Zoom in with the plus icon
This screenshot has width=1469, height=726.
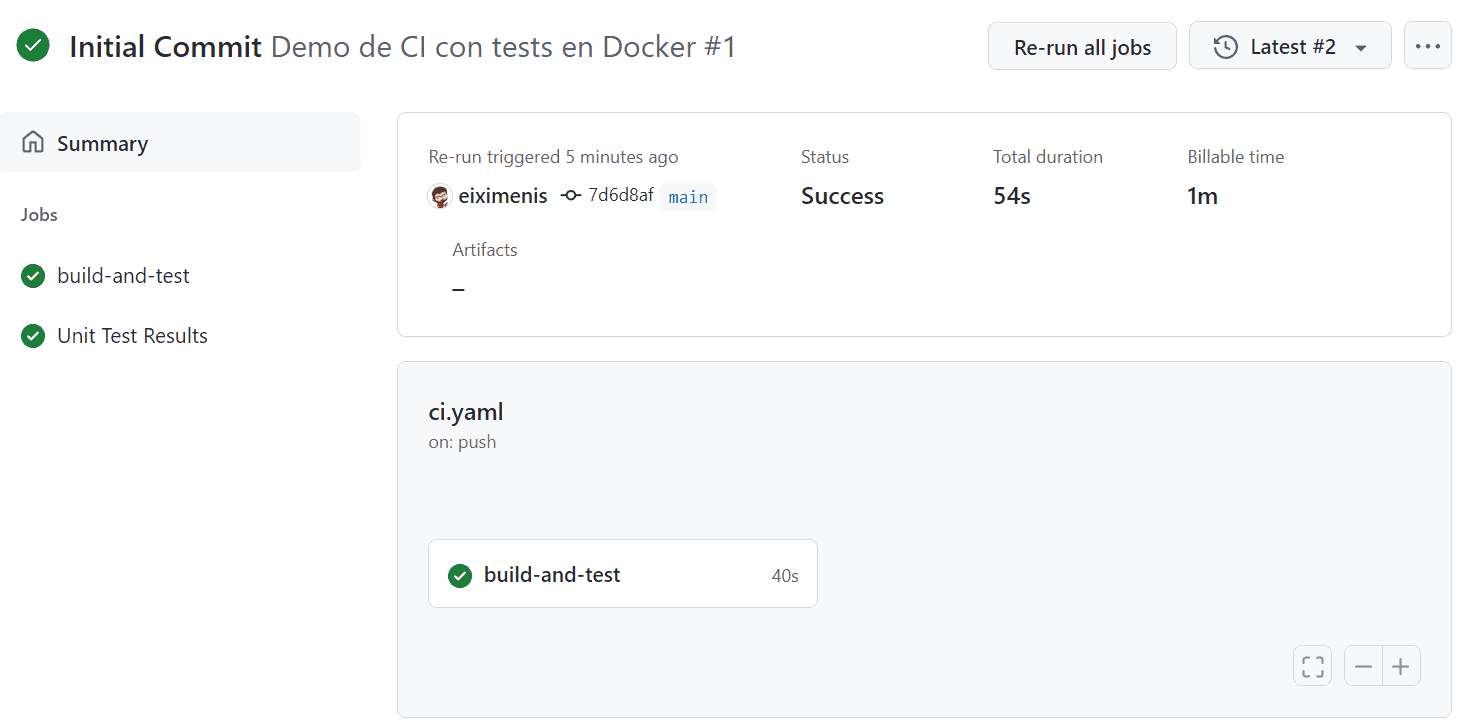point(1401,666)
